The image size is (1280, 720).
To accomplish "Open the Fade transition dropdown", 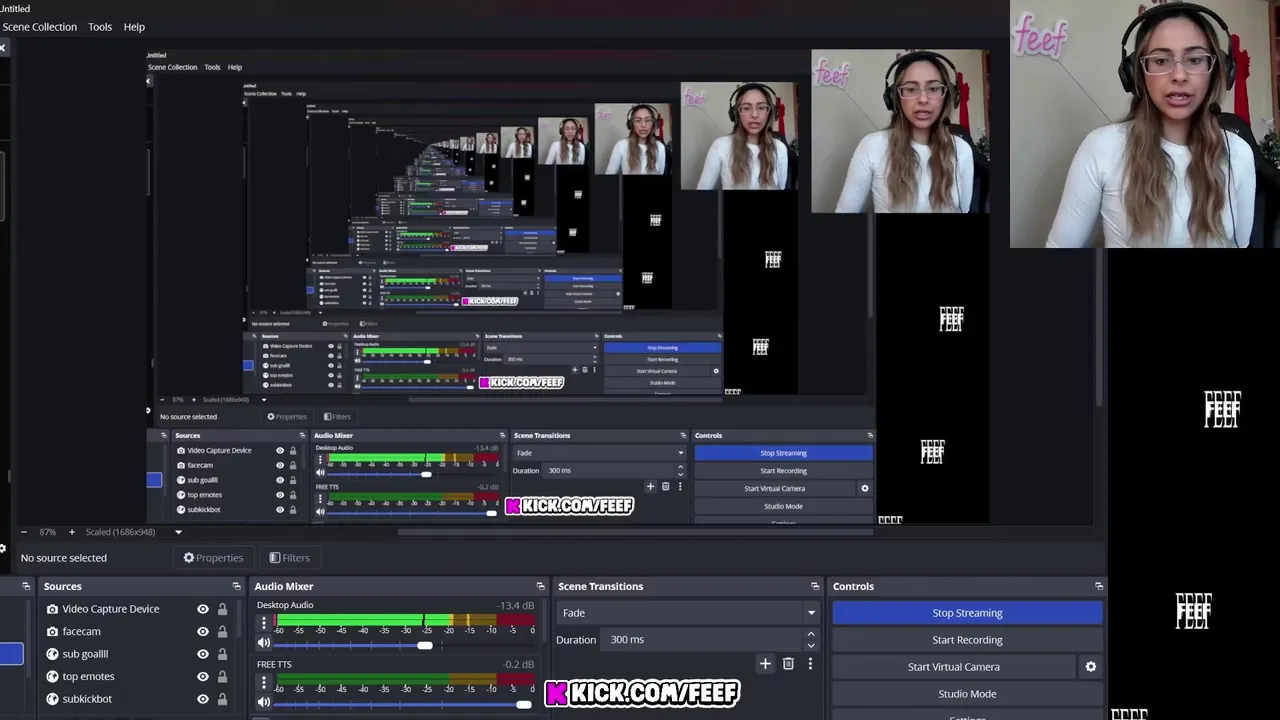I will click(x=689, y=613).
